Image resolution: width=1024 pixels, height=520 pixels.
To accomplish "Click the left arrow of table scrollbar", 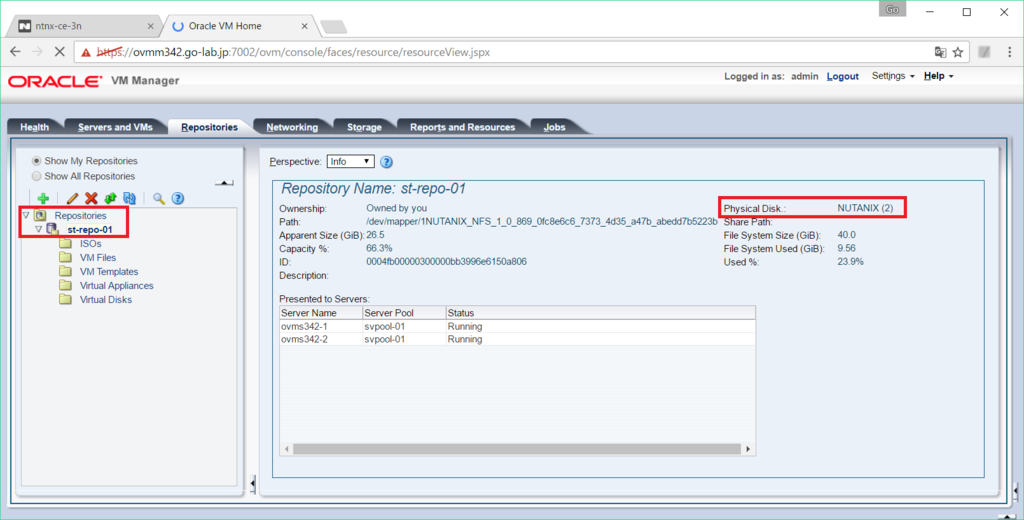I will (287, 449).
